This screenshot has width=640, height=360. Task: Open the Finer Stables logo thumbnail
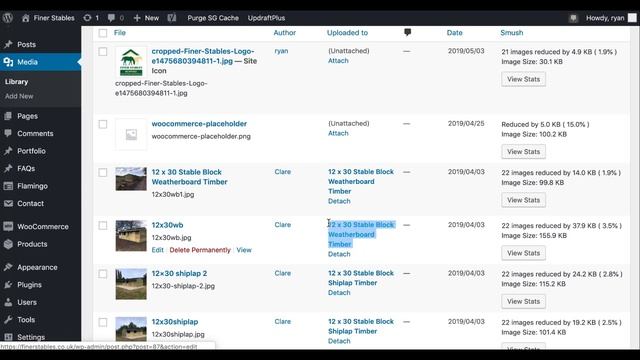(x=131, y=62)
